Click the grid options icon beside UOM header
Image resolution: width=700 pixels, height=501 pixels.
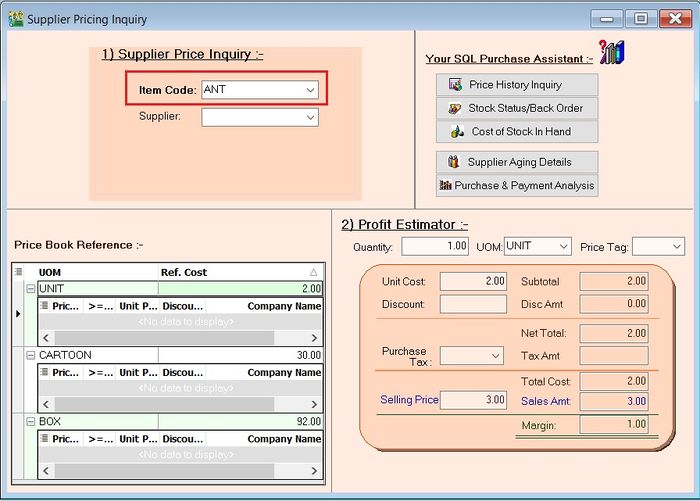point(19,271)
